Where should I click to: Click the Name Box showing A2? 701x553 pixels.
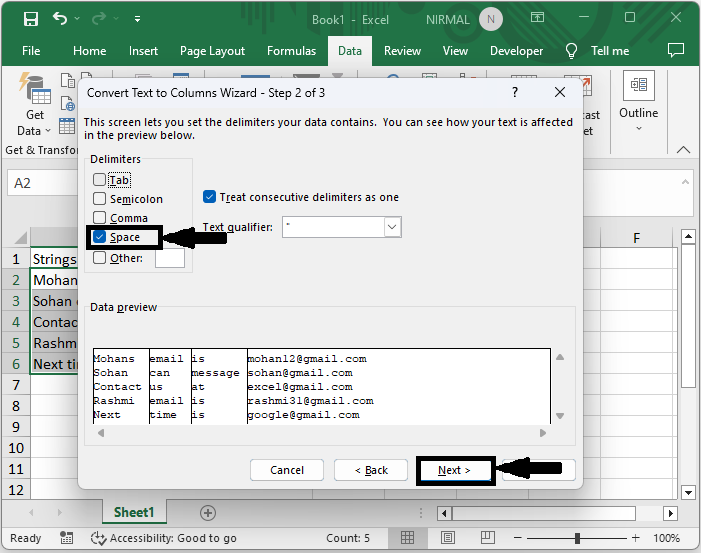click(x=42, y=183)
